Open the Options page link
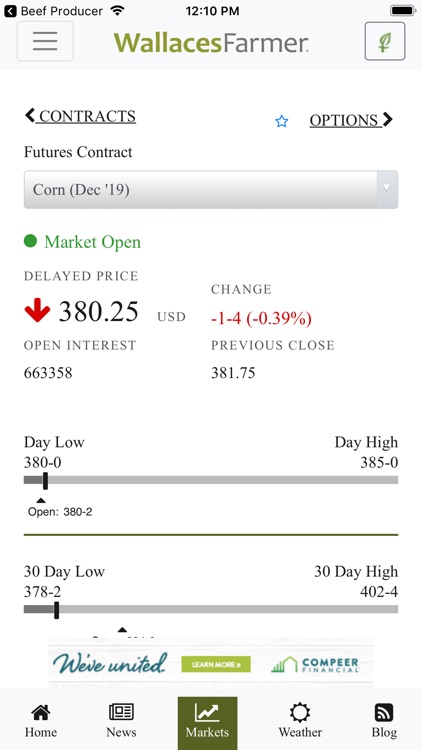This screenshot has width=422, height=750. point(351,120)
